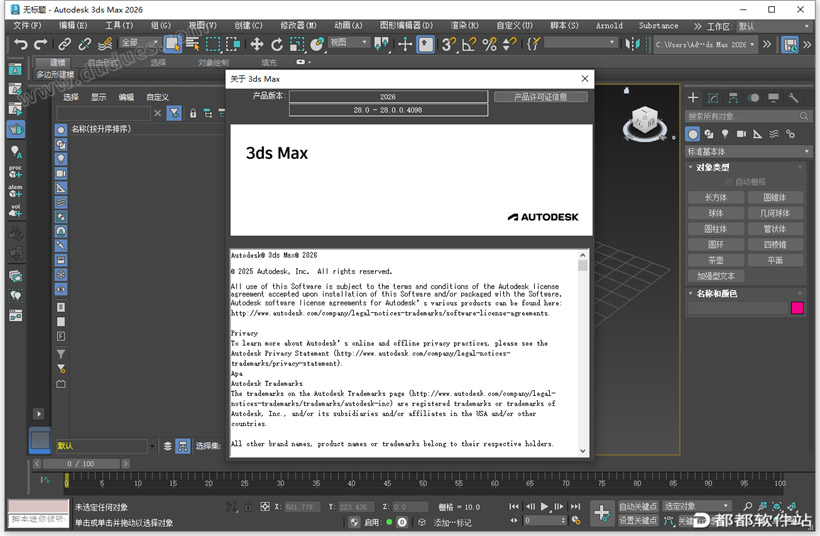
Task: Open the Modify panel icon
Action: click(x=713, y=98)
